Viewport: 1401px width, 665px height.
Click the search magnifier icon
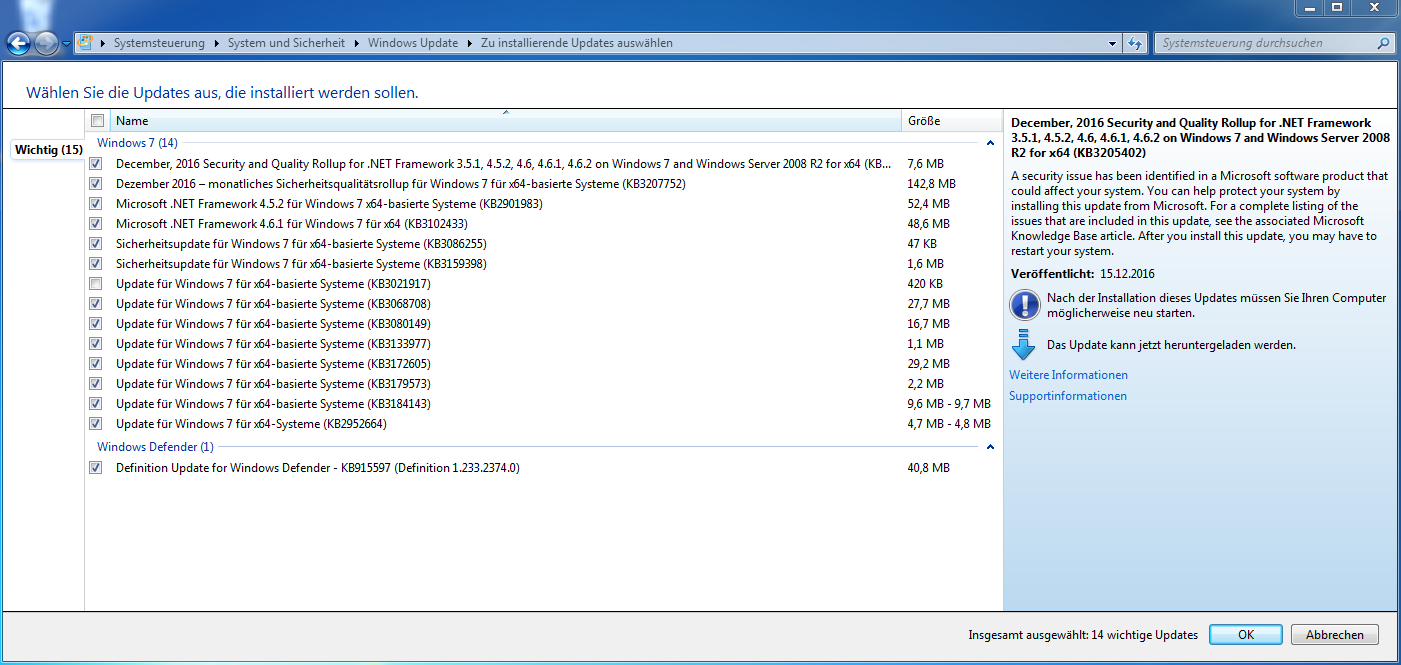click(1384, 43)
